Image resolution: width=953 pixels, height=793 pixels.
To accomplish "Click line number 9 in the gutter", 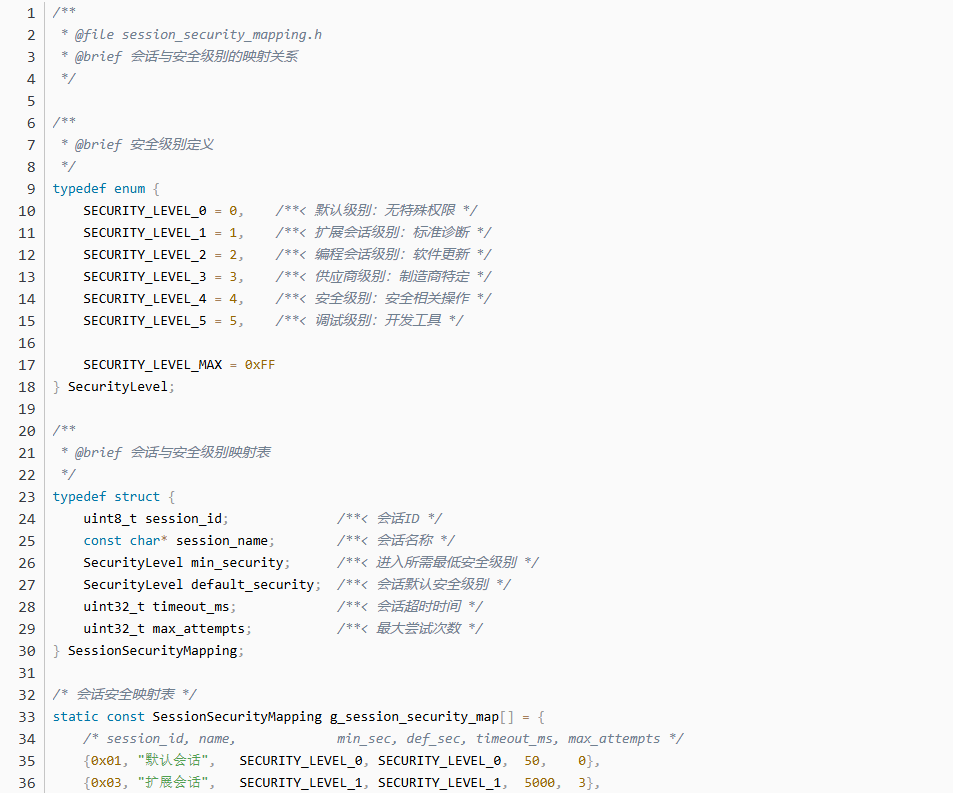I will 27,188.
